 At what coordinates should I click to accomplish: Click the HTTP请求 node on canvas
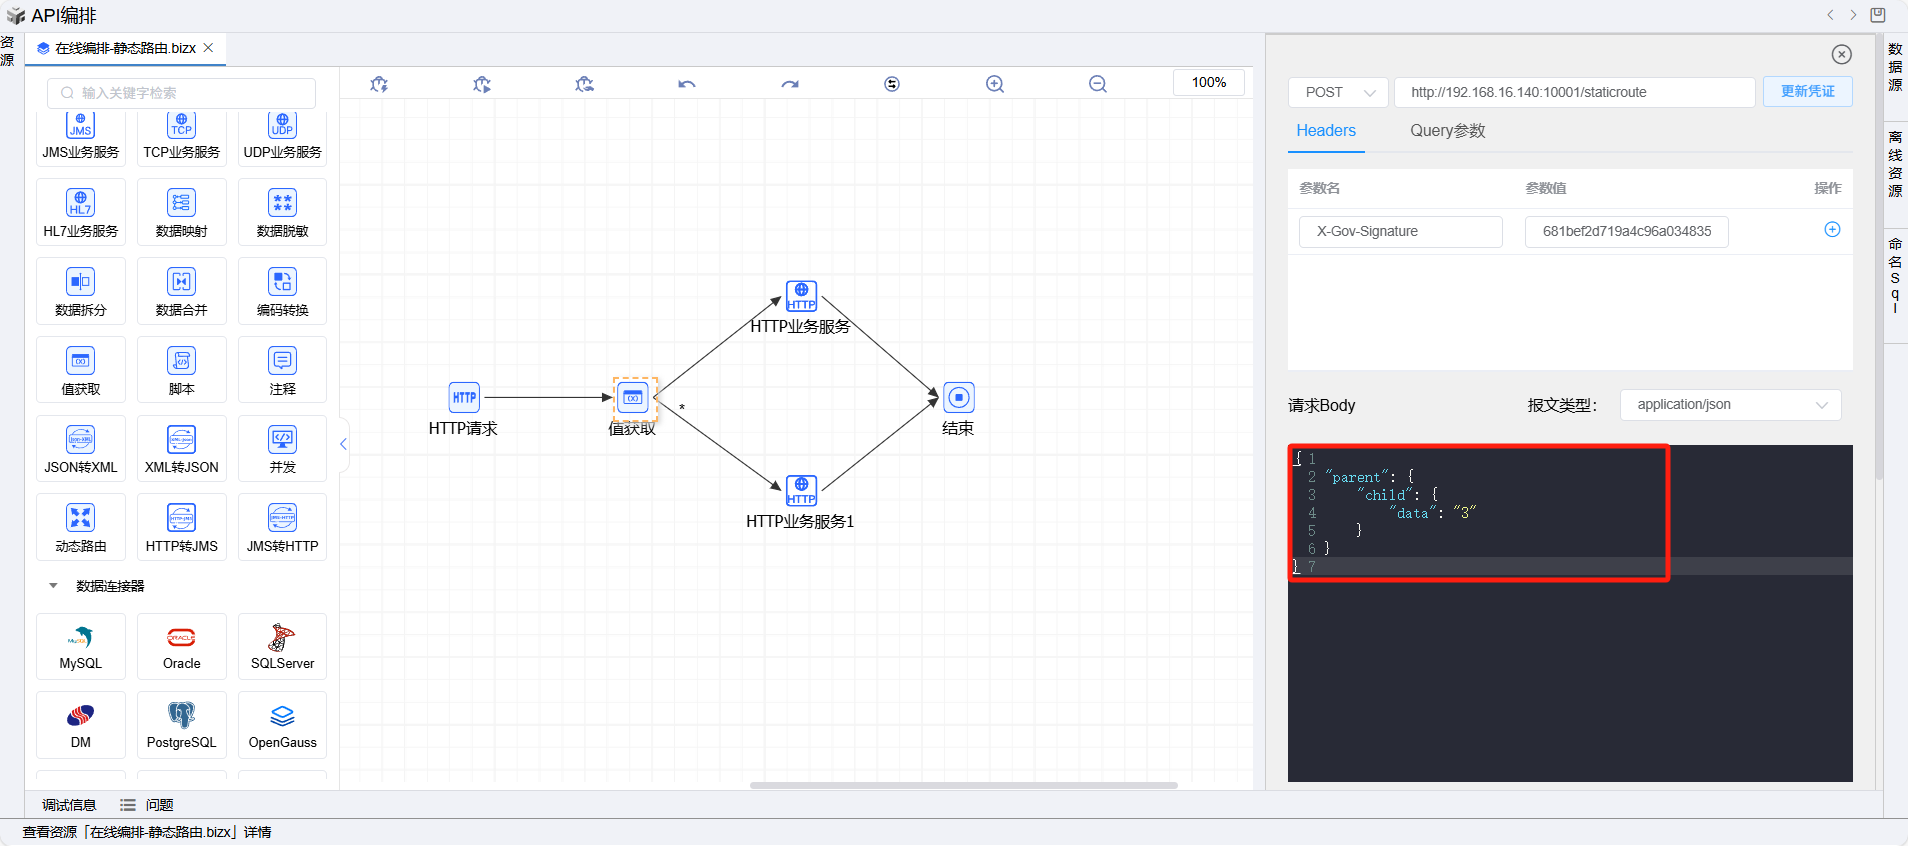pos(464,398)
